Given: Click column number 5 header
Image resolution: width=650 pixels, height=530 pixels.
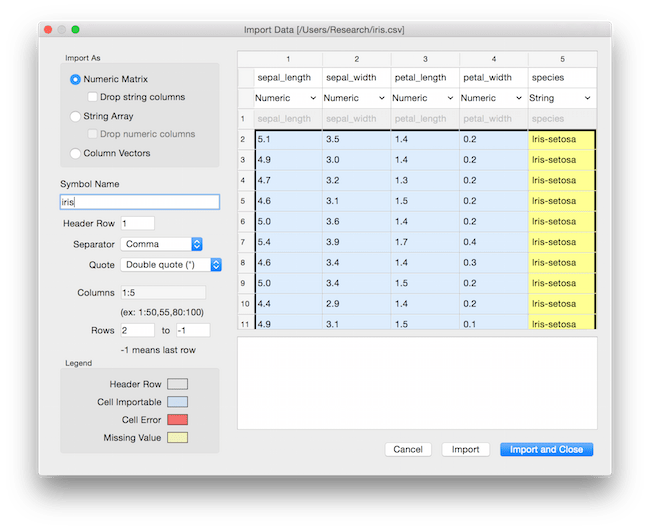Looking at the screenshot, I should click(563, 59).
